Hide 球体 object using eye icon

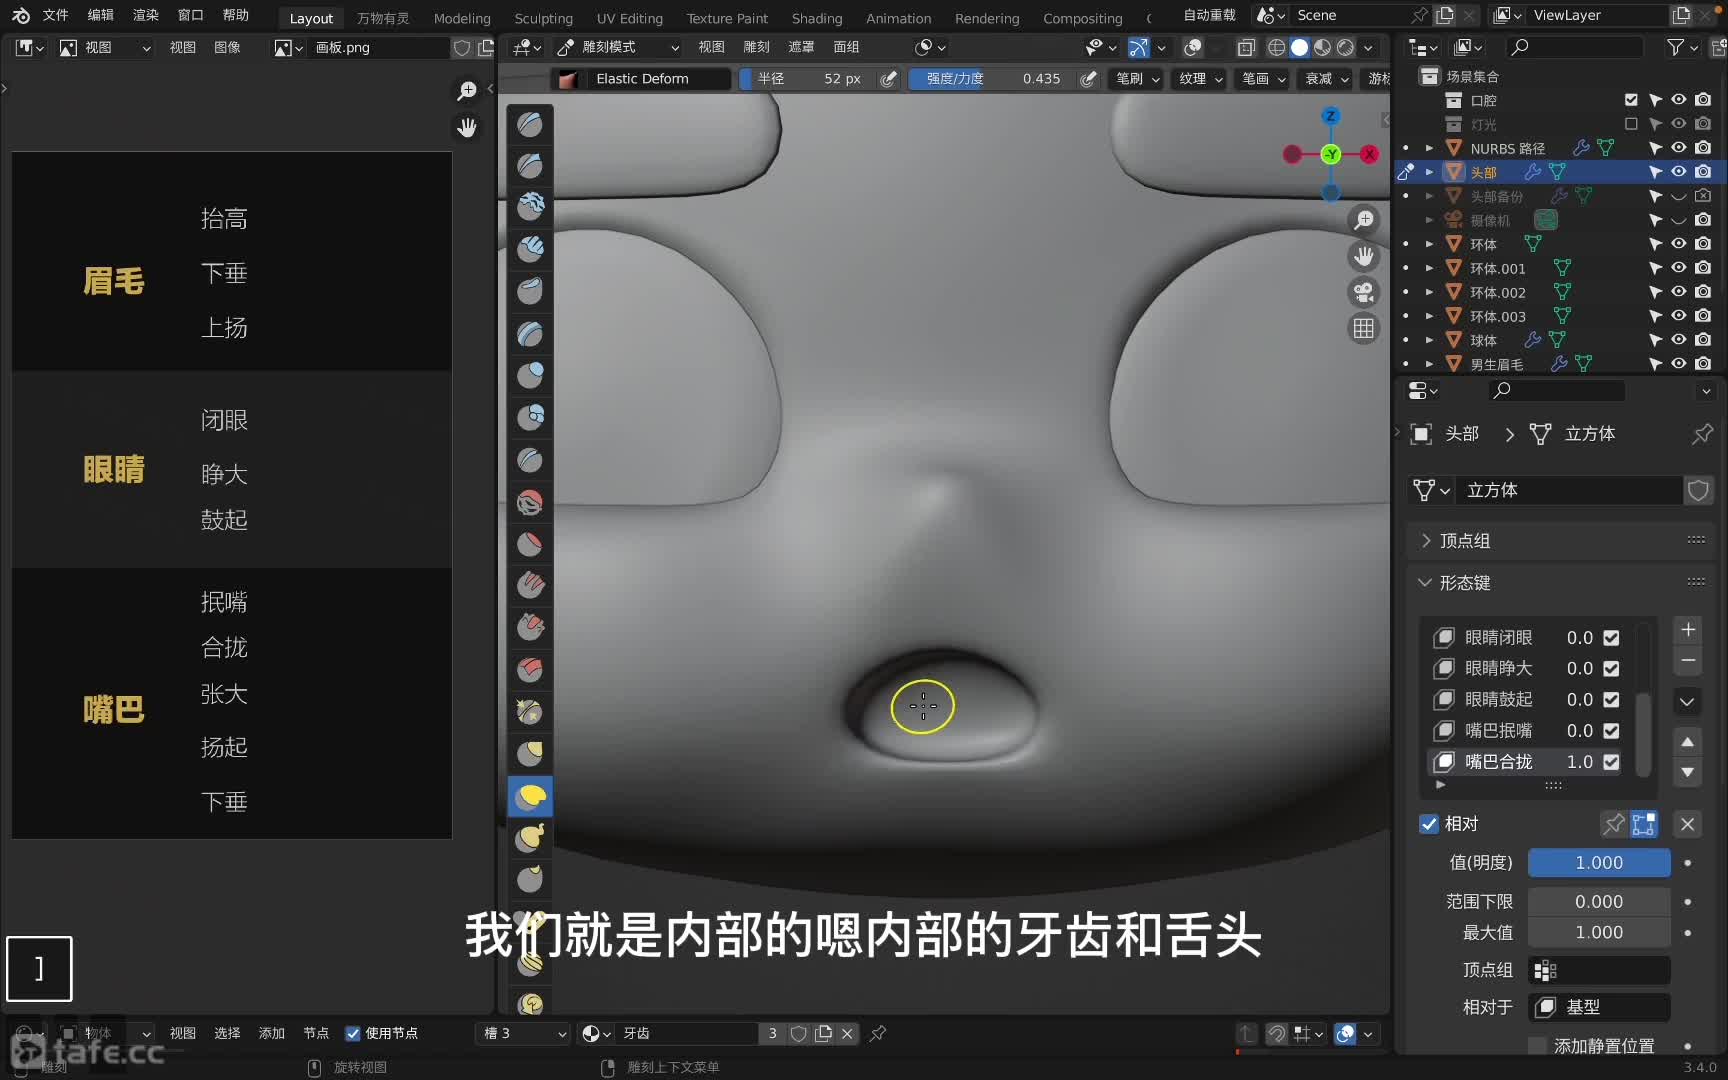[1679, 340]
